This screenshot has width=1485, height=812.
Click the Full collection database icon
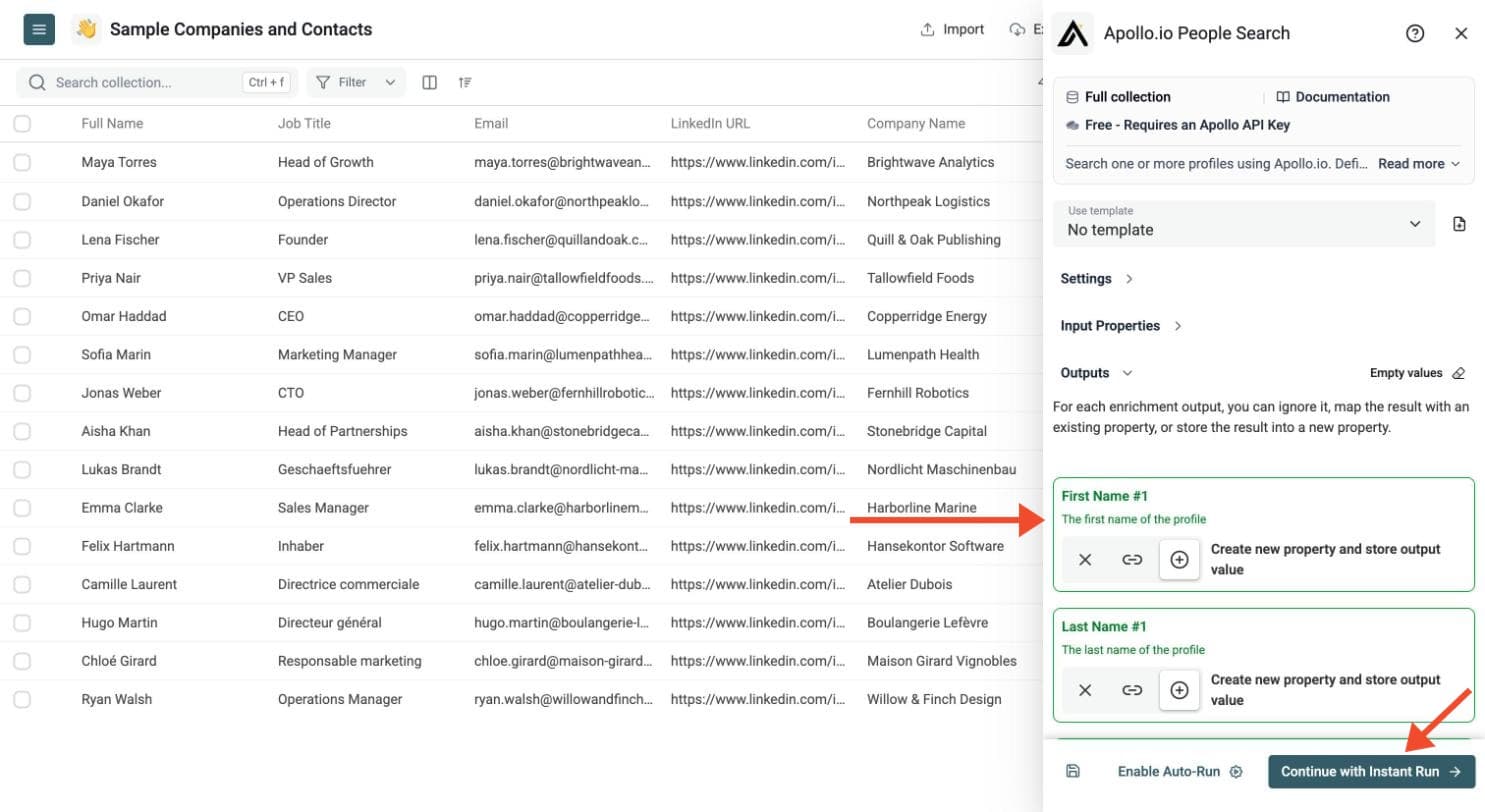pos(1072,97)
